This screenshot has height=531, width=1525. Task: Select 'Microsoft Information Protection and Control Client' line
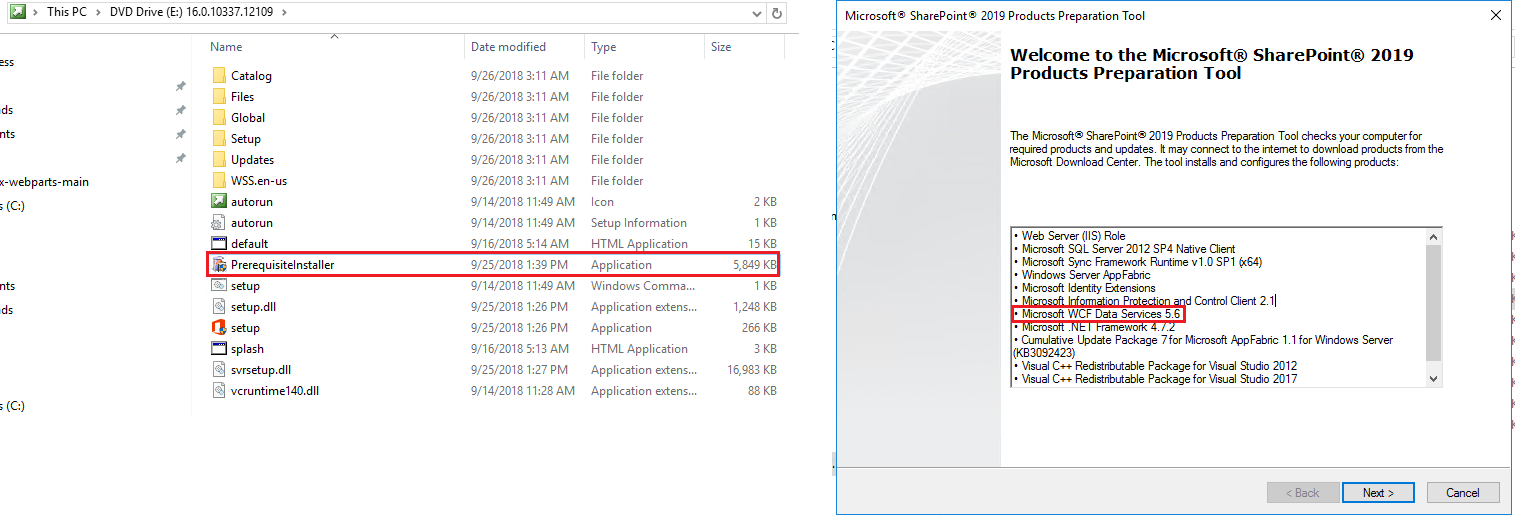[1146, 301]
